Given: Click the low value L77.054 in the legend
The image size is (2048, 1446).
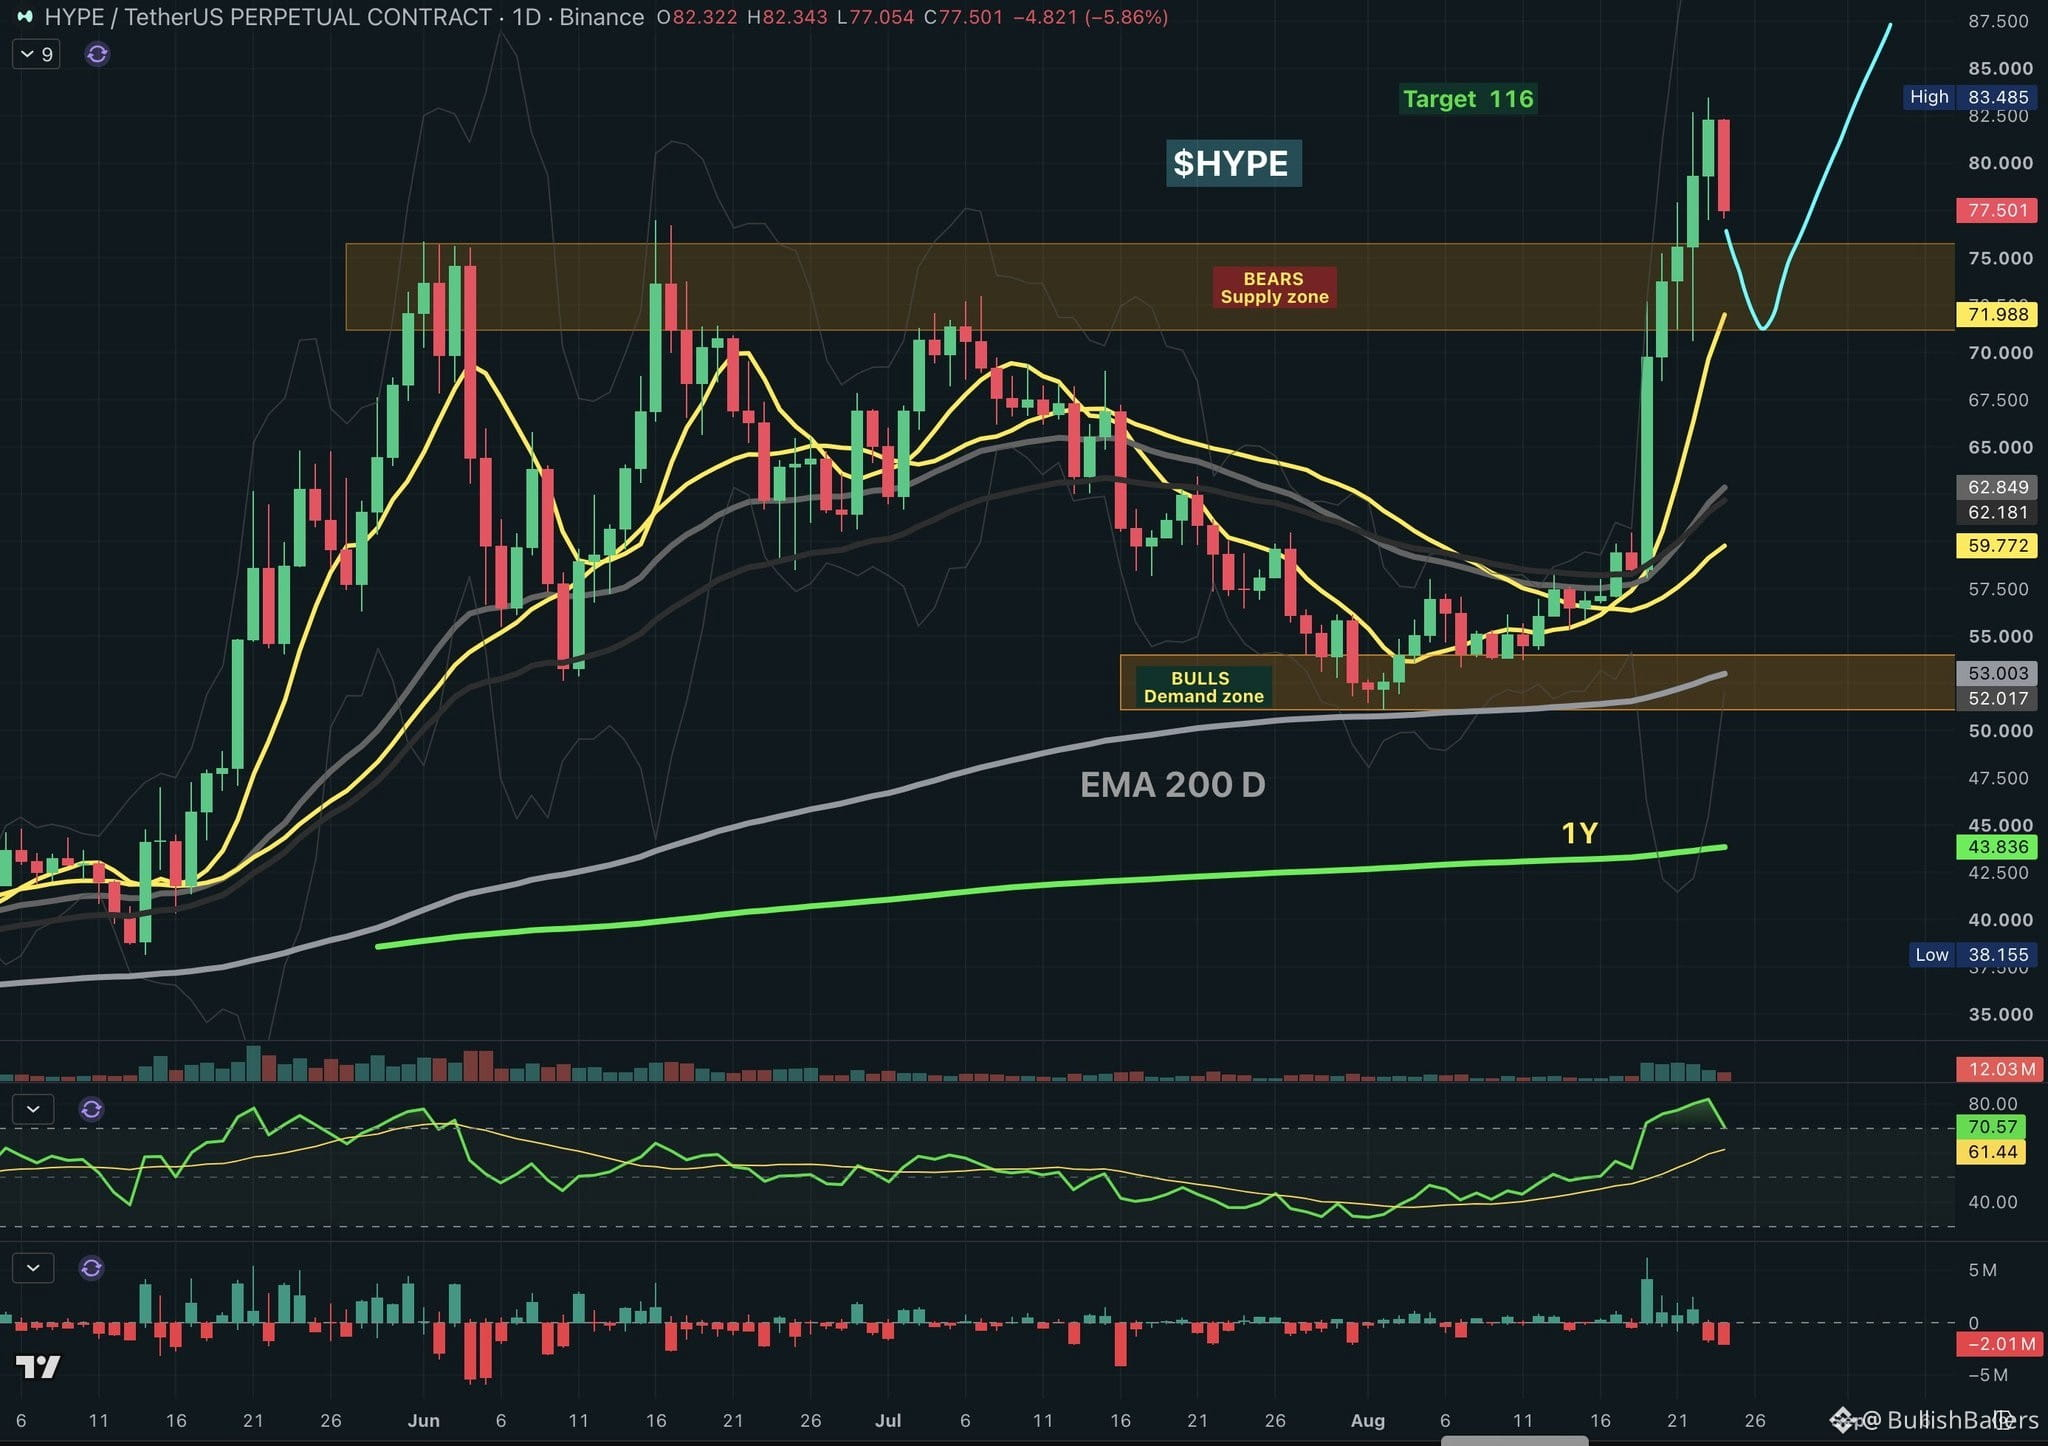Looking at the screenshot, I should pos(875,17).
